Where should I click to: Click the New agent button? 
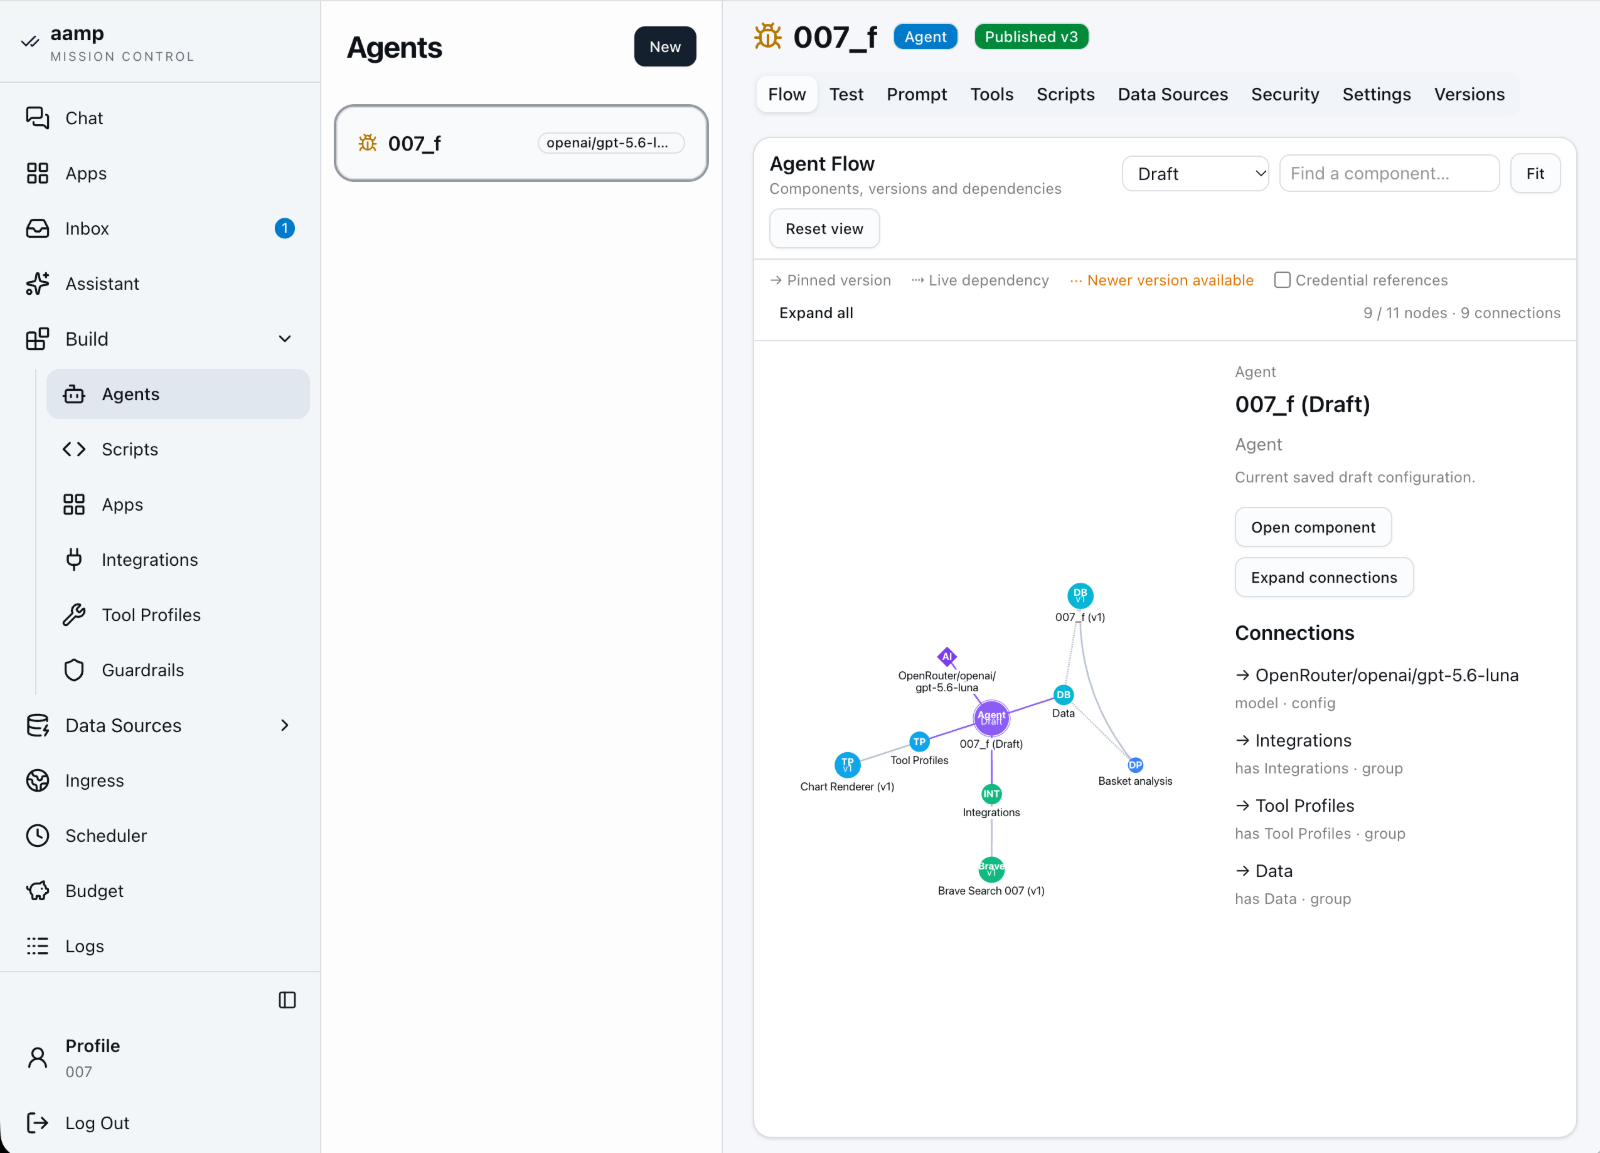pos(665,47)
